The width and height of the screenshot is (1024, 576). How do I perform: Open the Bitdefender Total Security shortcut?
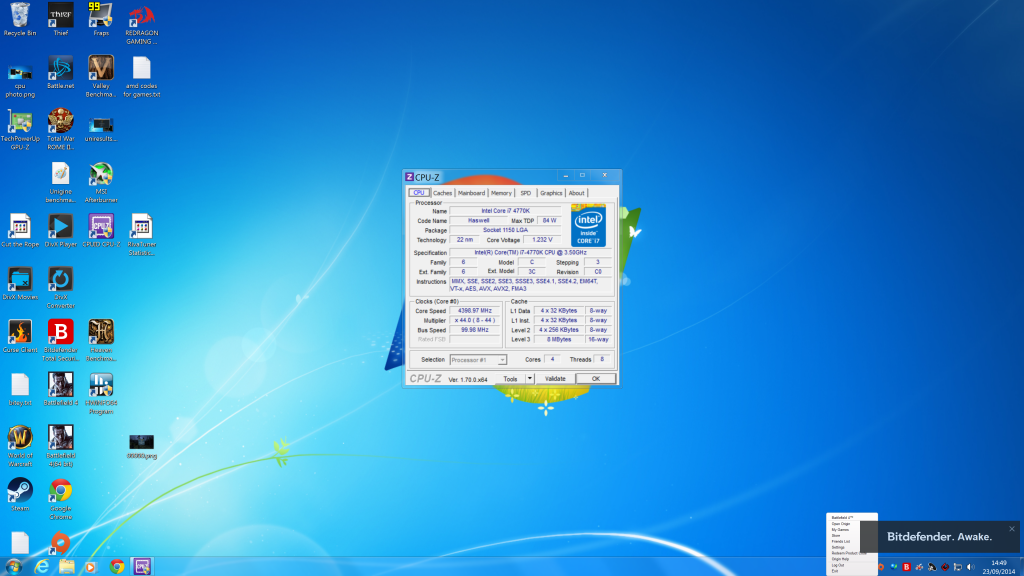click(x=60, y=332)
